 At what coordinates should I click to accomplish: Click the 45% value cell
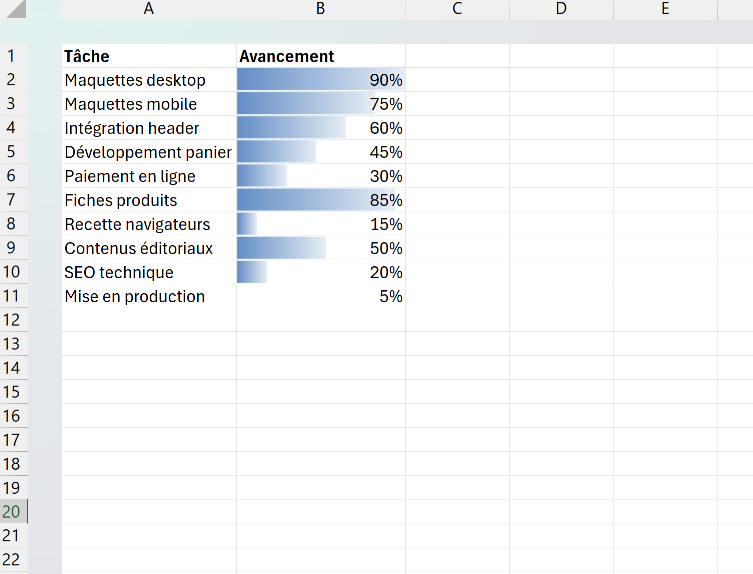321,152
